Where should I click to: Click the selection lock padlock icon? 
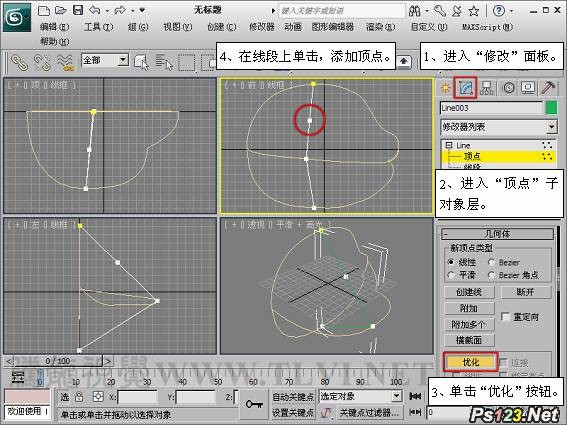(79, 397)
